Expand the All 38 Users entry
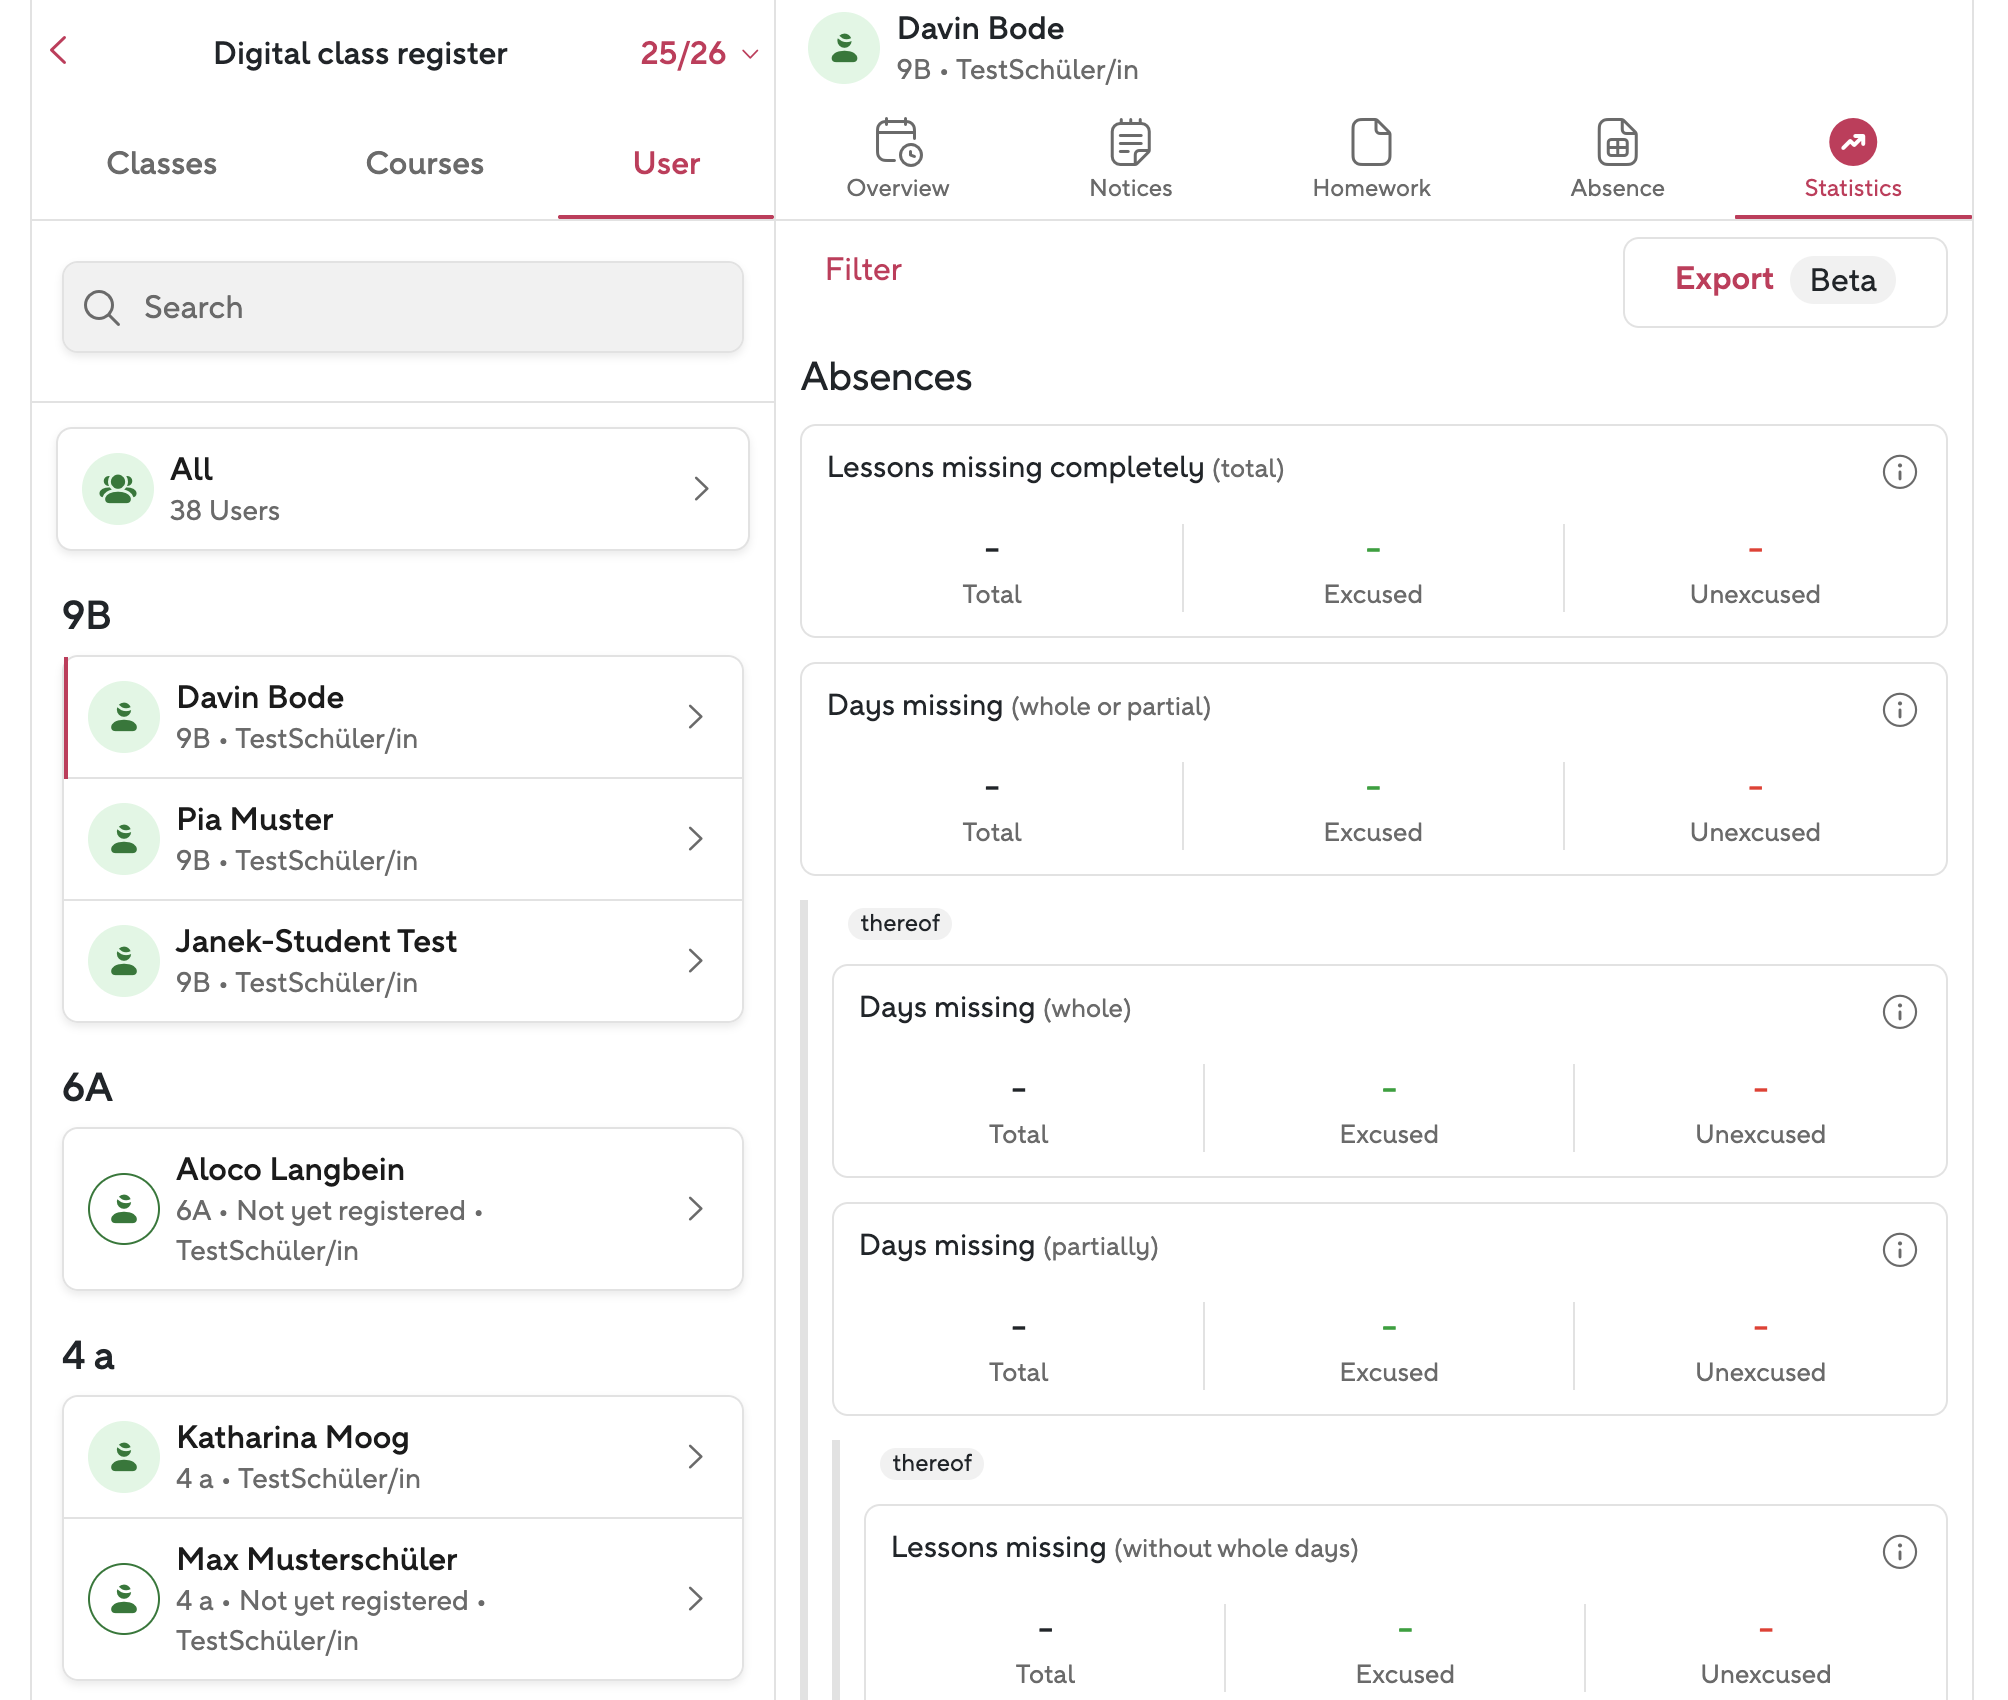Screen dimensions: 2008x1700 tap(701, 489)
